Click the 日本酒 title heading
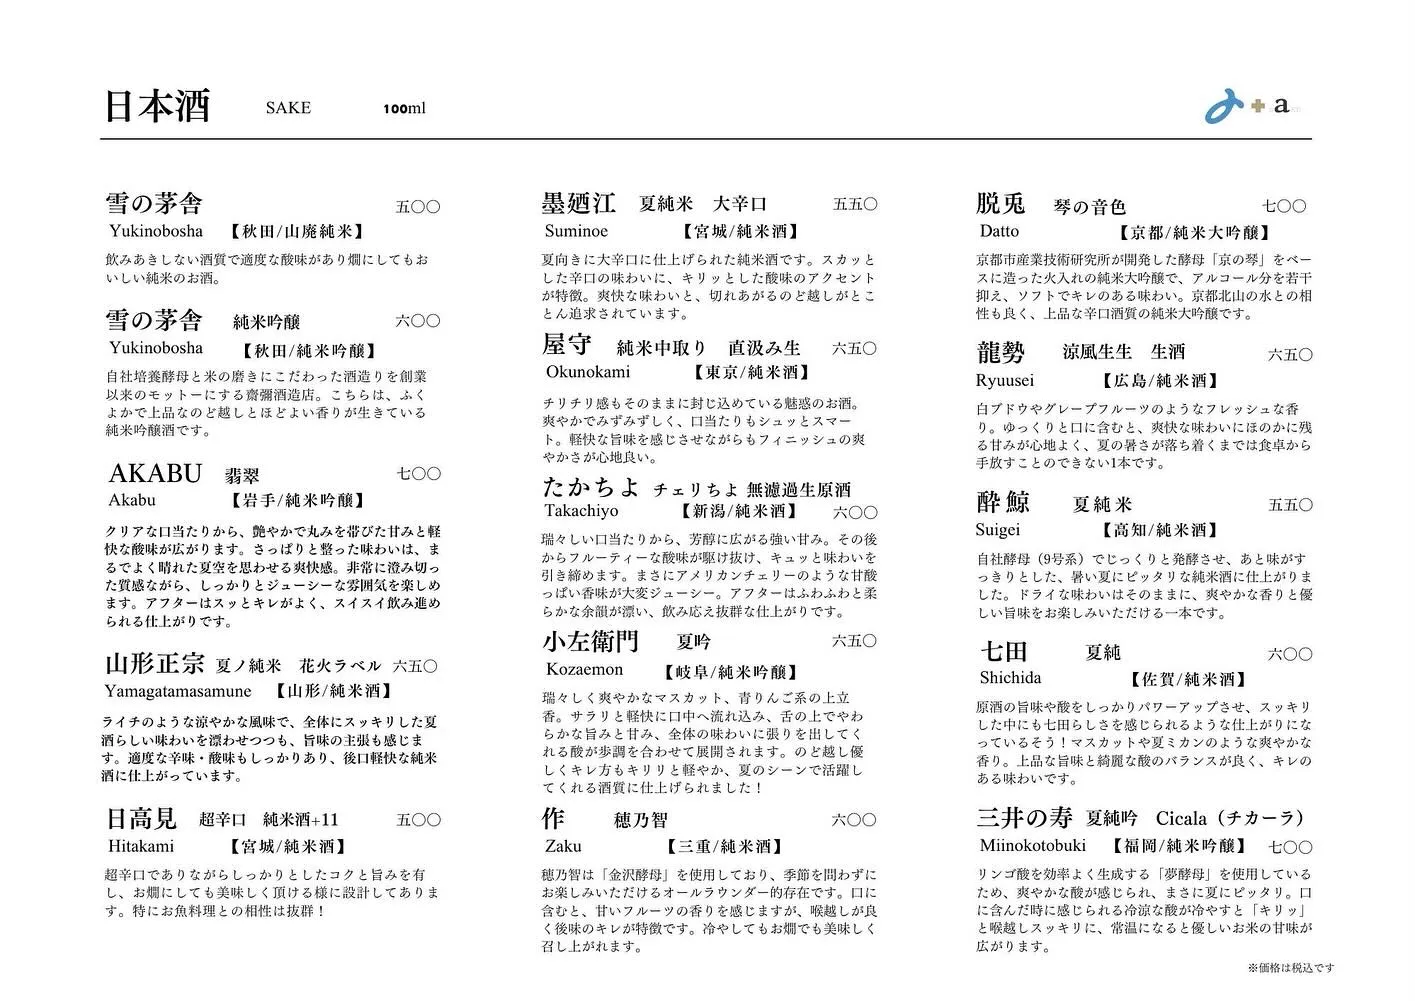Screen dimensions: 1415x1001 point(155,106)
